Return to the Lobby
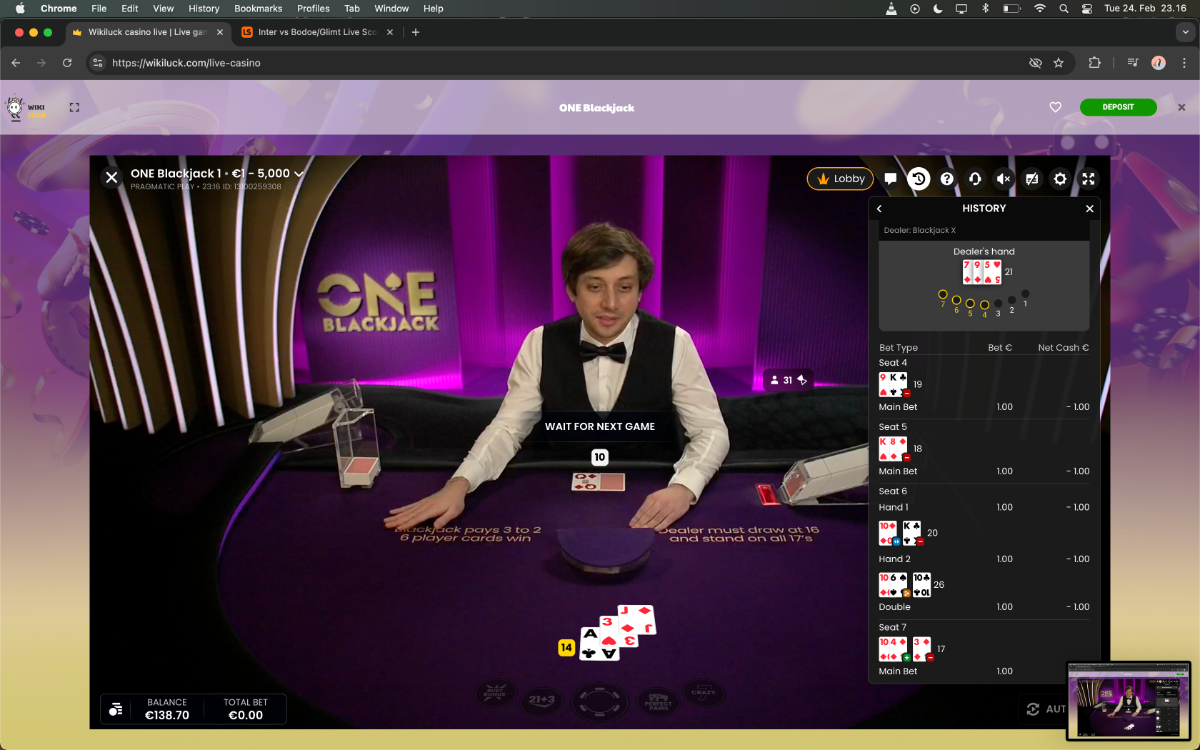The width and height of the screenshot is (1200, 750). tap(840, 179)
